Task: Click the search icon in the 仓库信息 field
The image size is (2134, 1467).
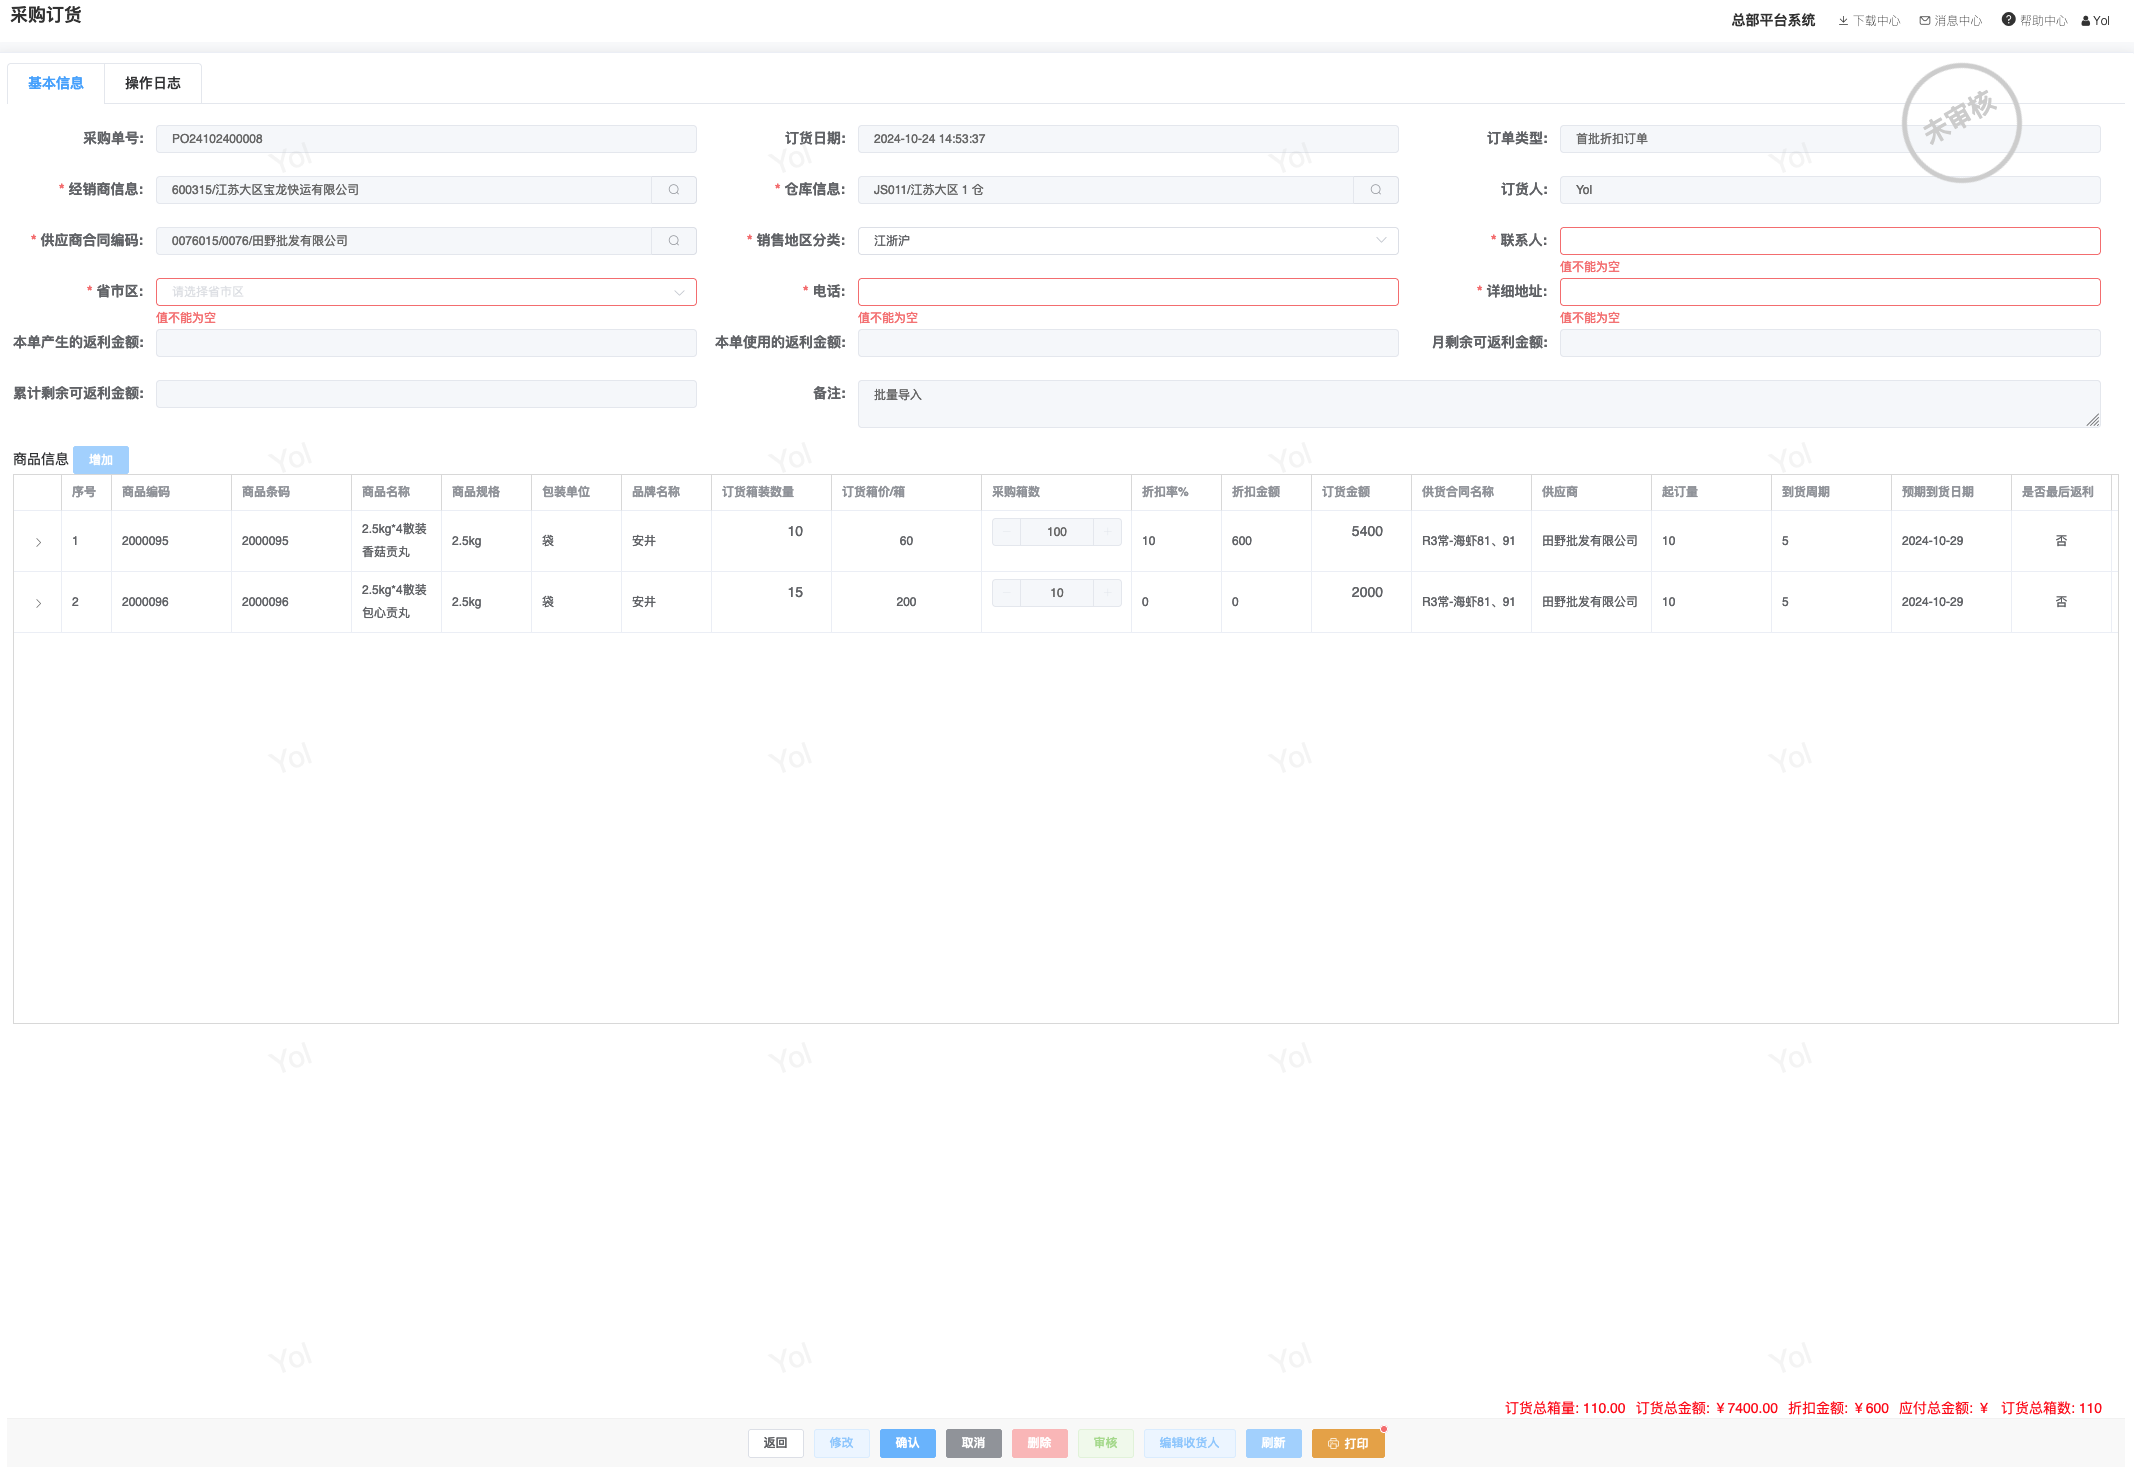Action: click(x=1376, y=190)
